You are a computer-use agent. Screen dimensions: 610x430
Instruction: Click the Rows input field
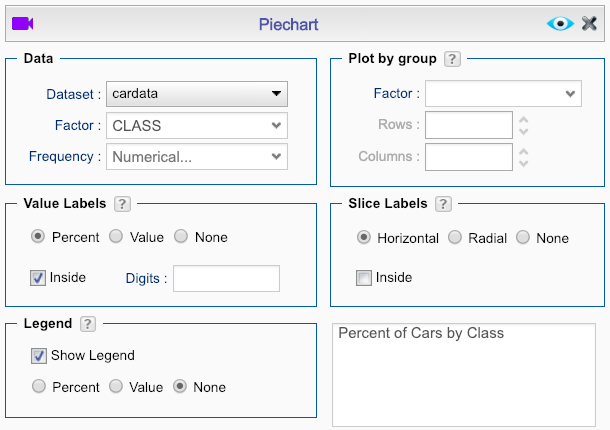point(469,125)
